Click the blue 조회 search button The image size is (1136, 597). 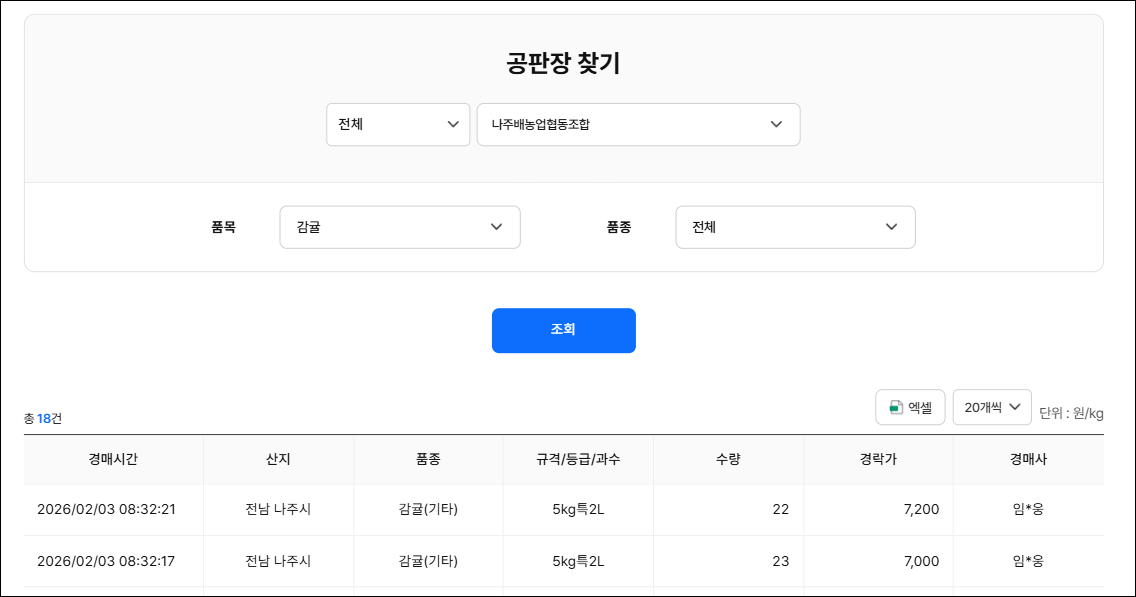(x=564, y=330)
